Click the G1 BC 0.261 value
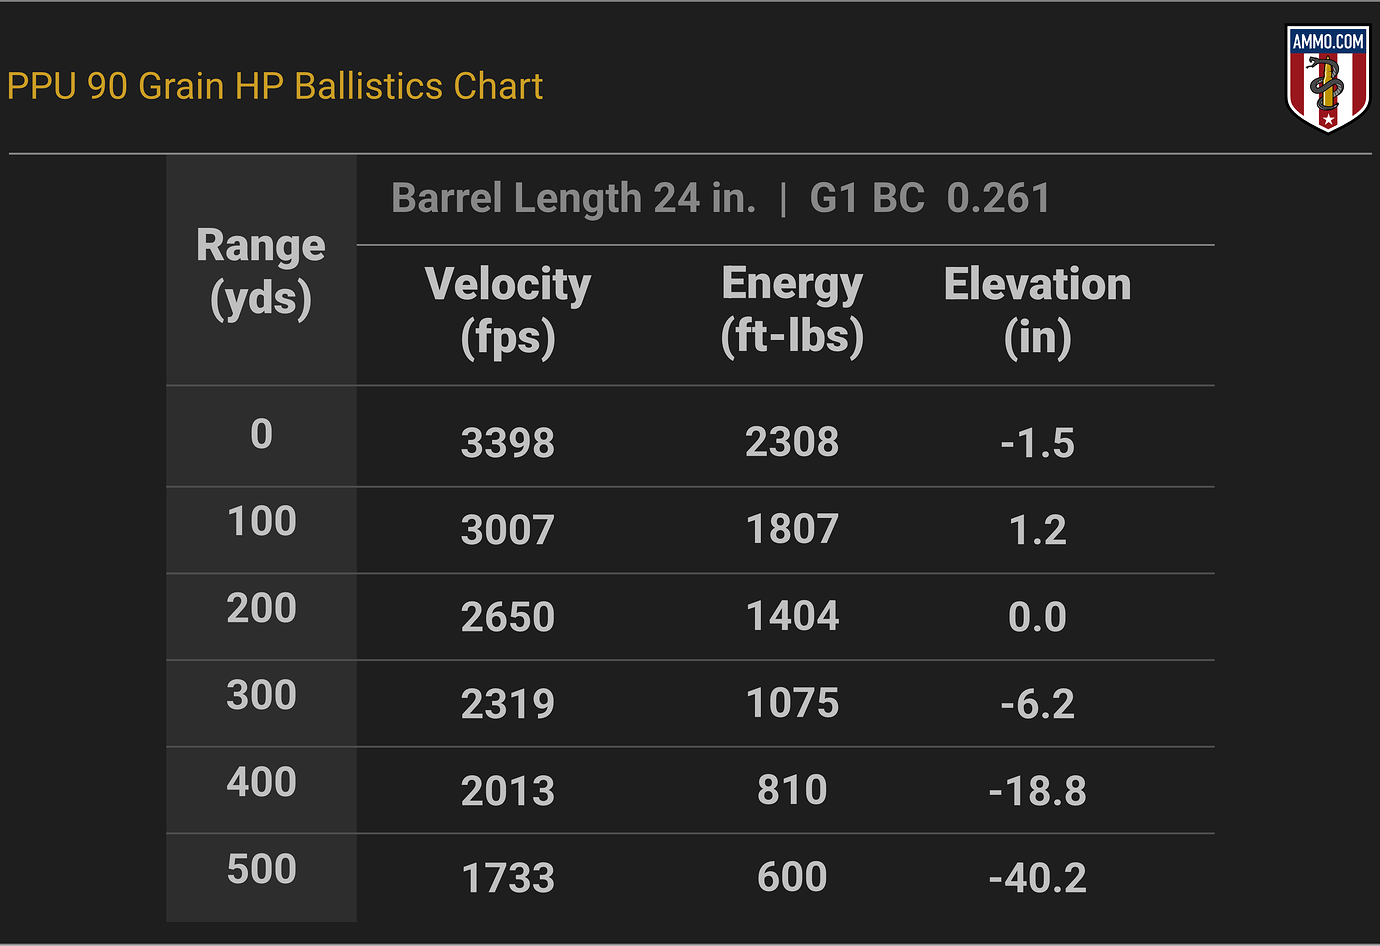This screenshot has width=1380, height=946. point(930,198)
